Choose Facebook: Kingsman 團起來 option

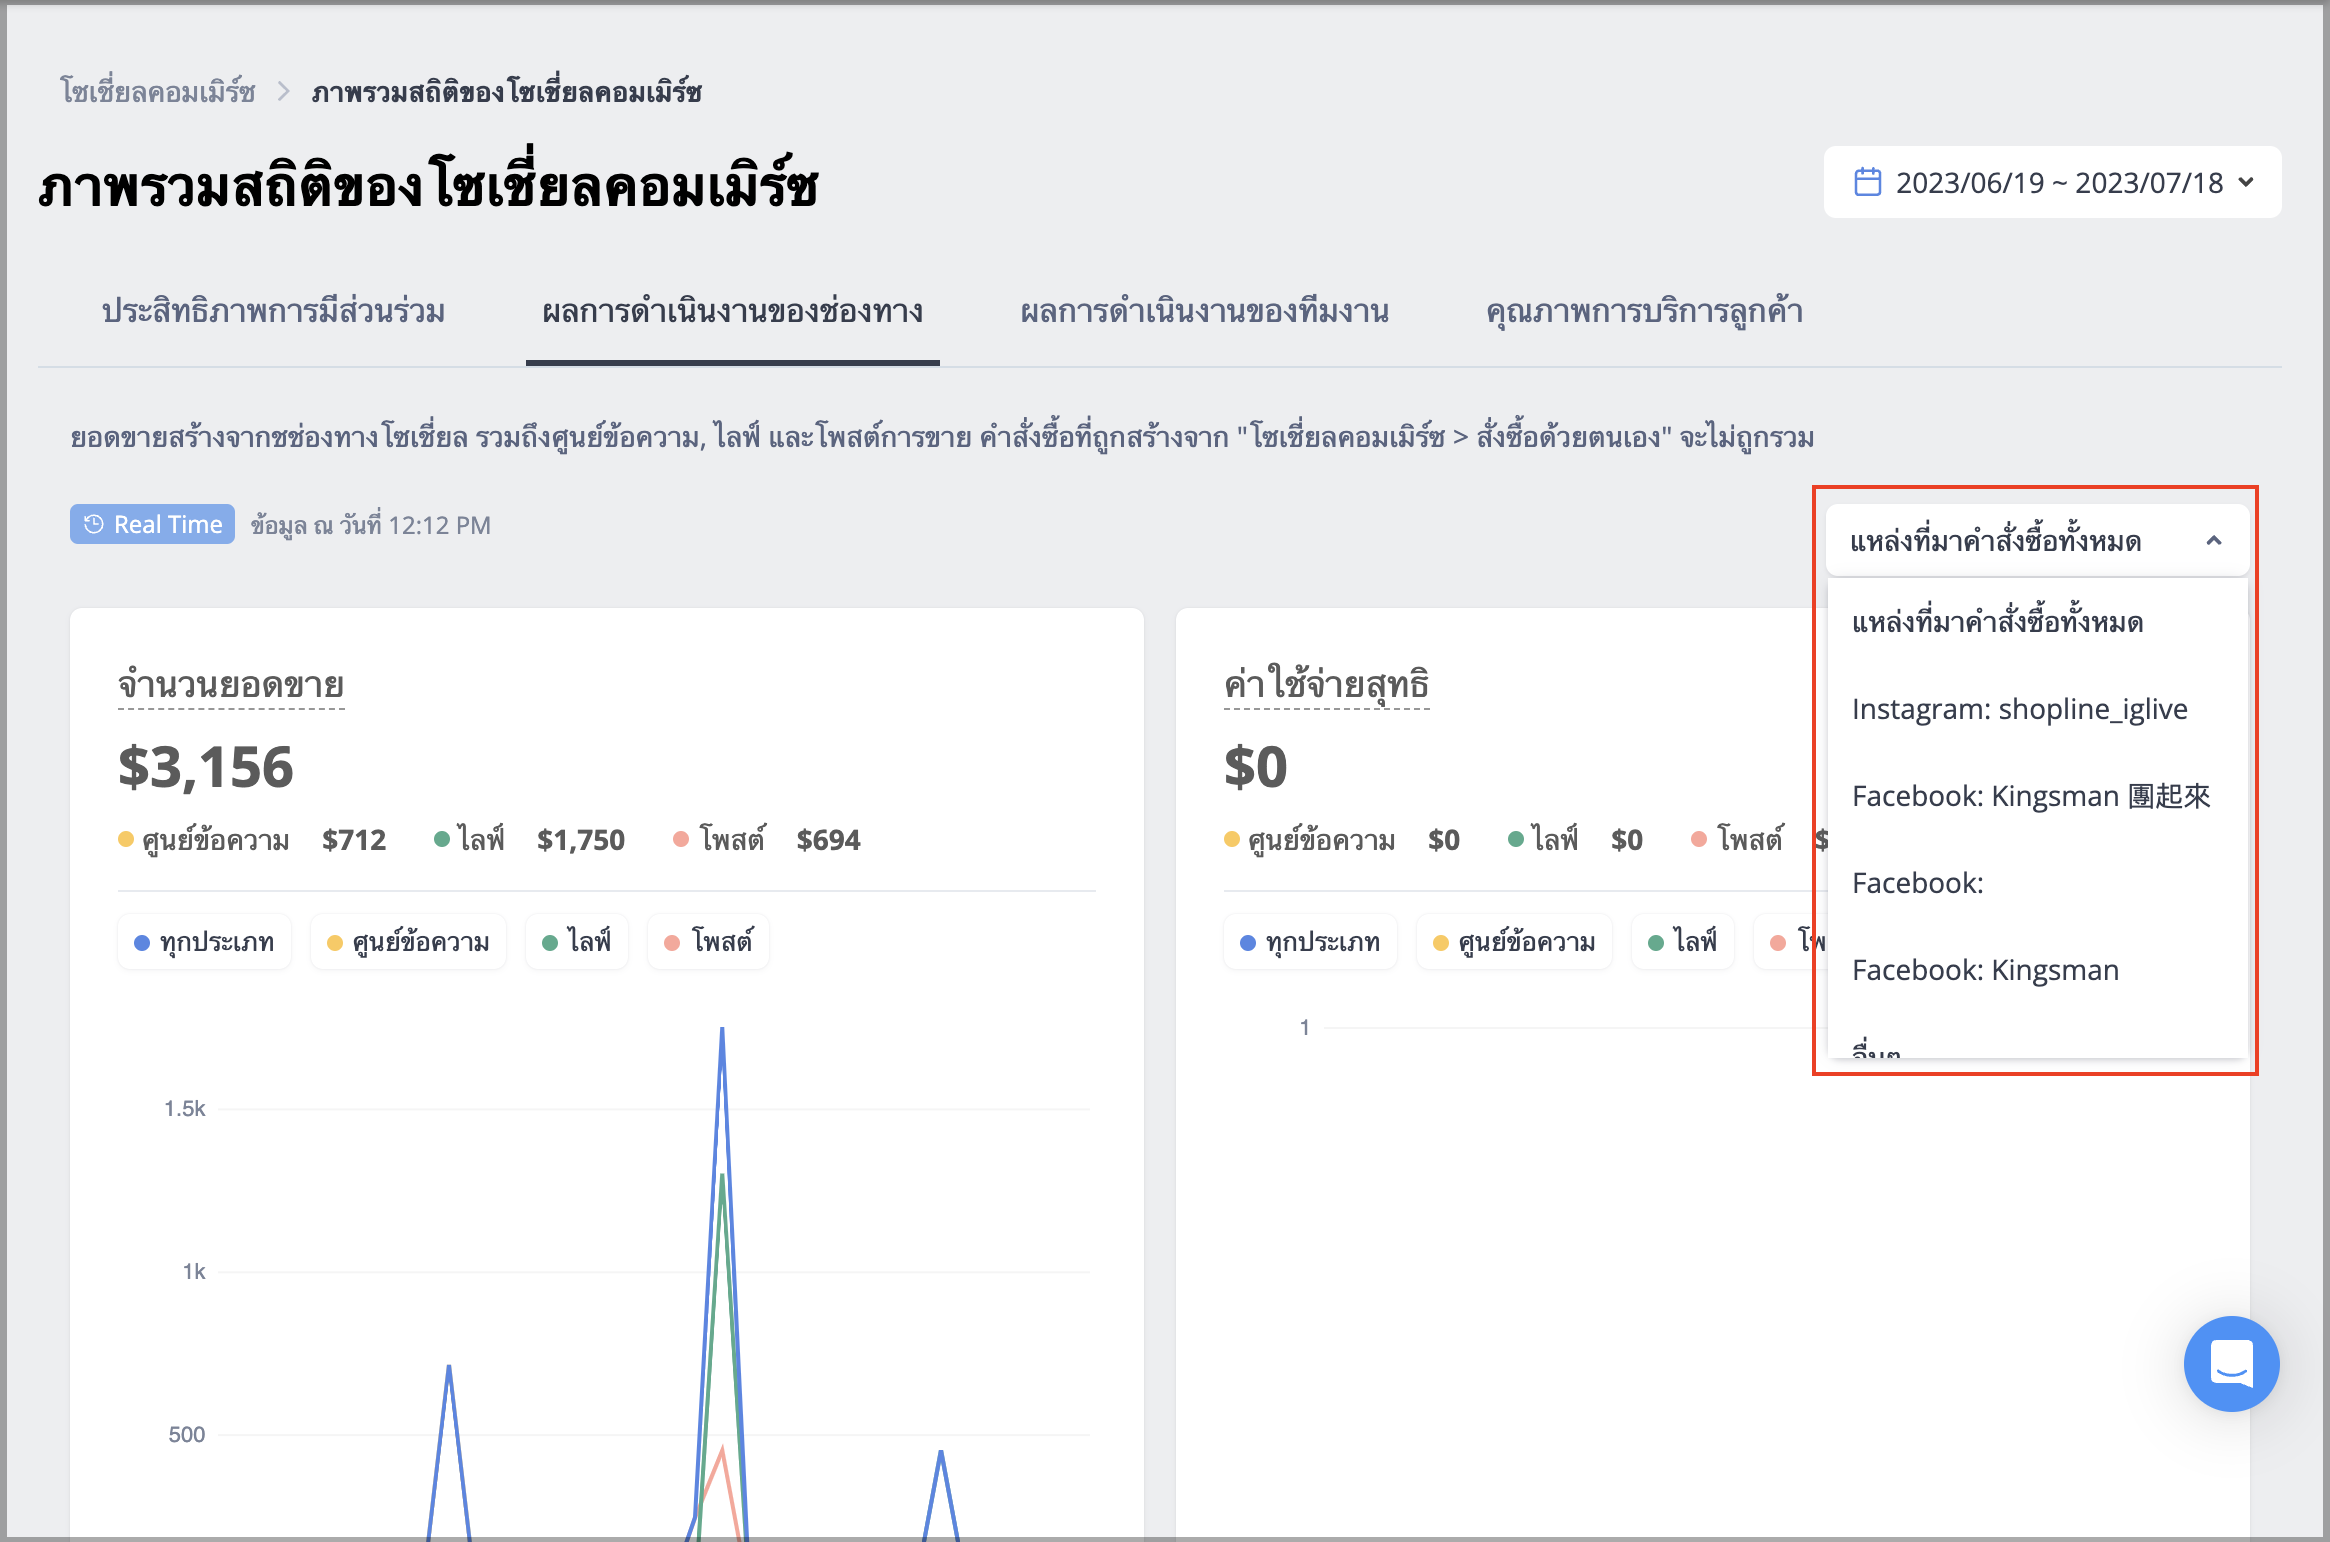click(x=2037, y=796)
